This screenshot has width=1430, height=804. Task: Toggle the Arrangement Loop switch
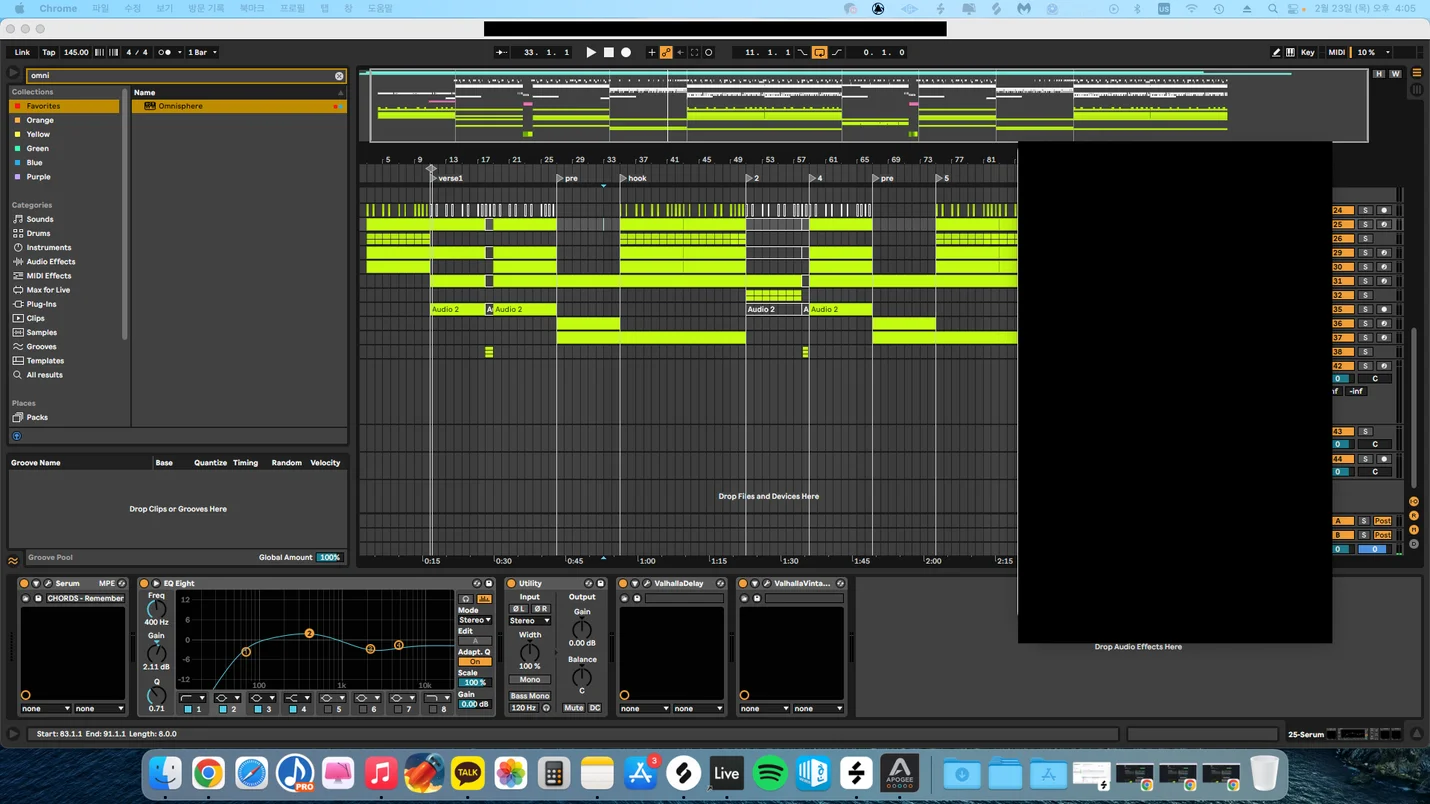819,52
